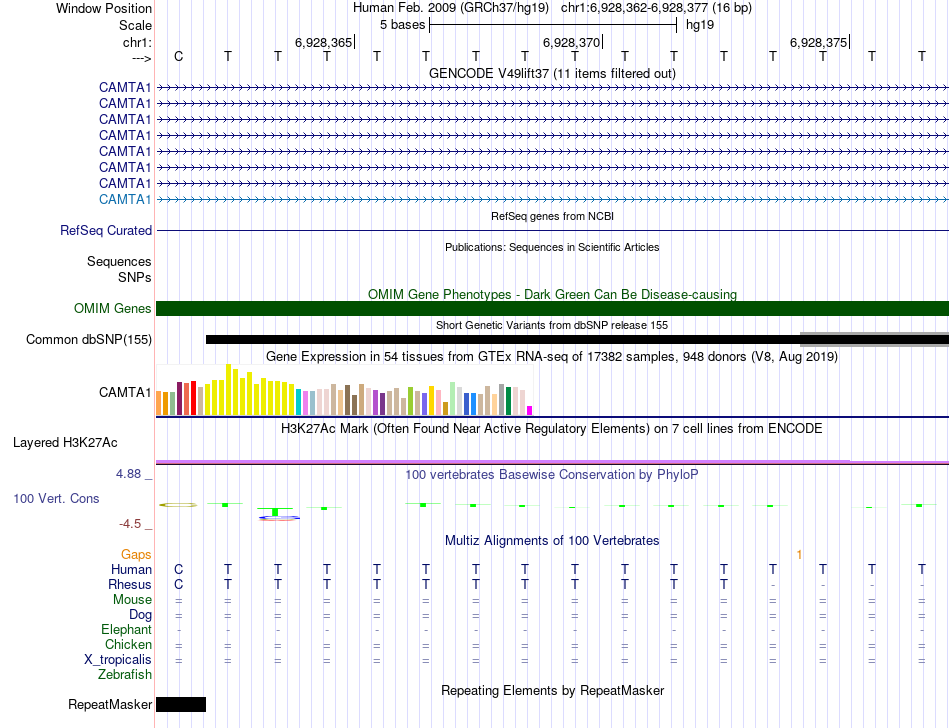Click the "hg19" label beside the scale bar
This screenshot has height=728, width=950.
coord(700,25)
